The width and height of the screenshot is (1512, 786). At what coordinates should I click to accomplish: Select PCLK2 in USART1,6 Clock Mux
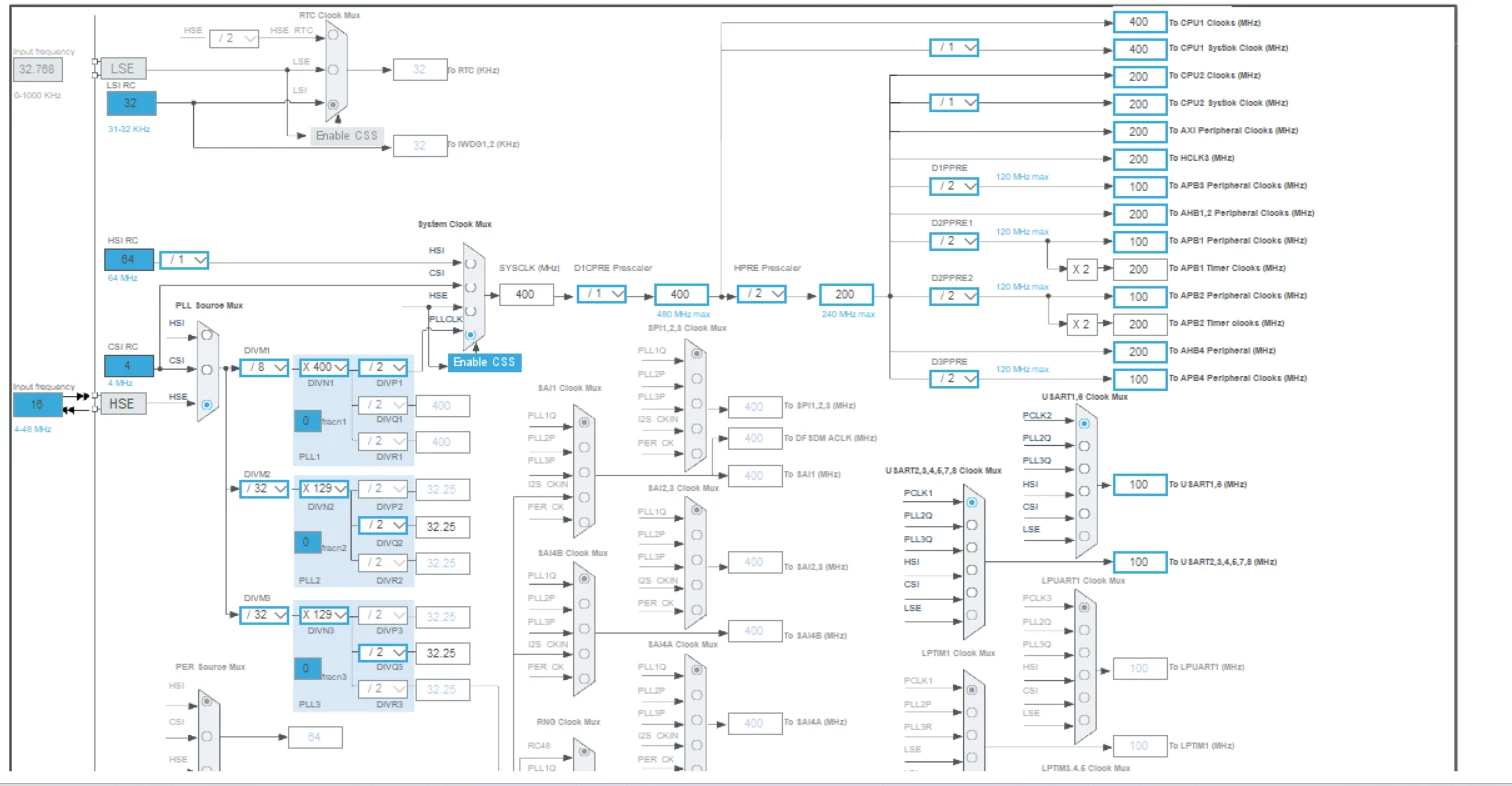1084,422
